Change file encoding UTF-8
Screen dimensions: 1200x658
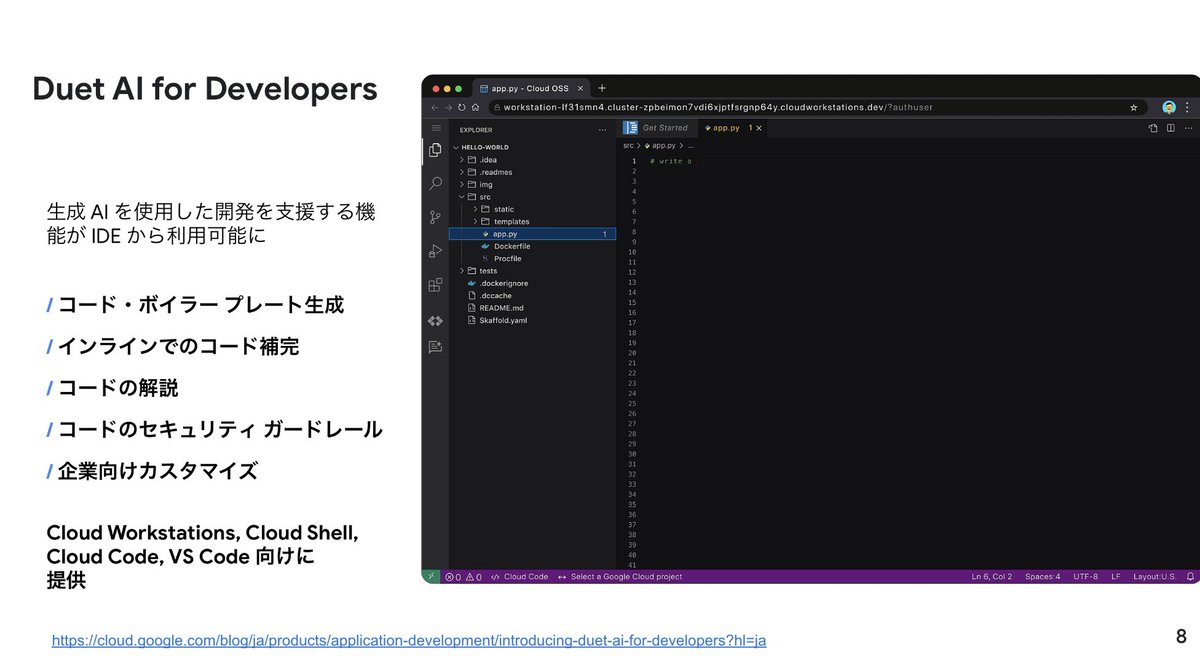coord(1085,577)
